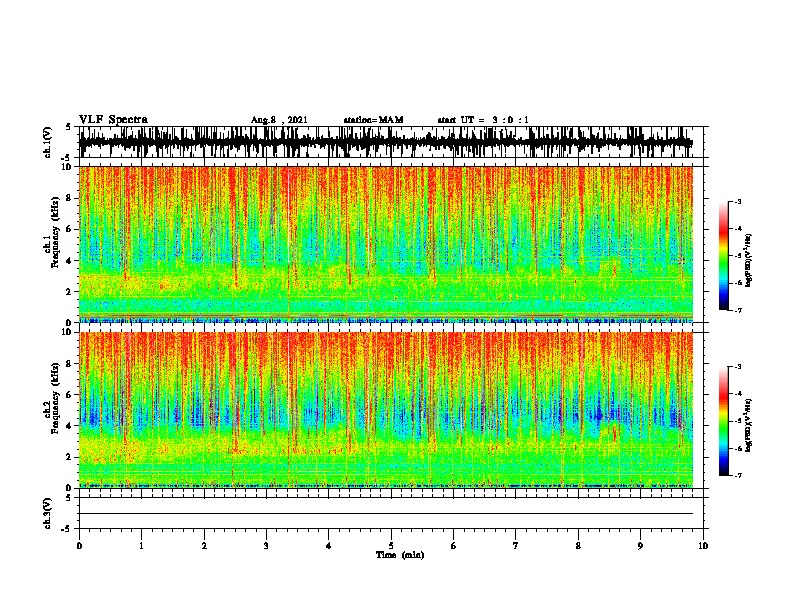Click time axis tick label "5"

click(391, 546)
